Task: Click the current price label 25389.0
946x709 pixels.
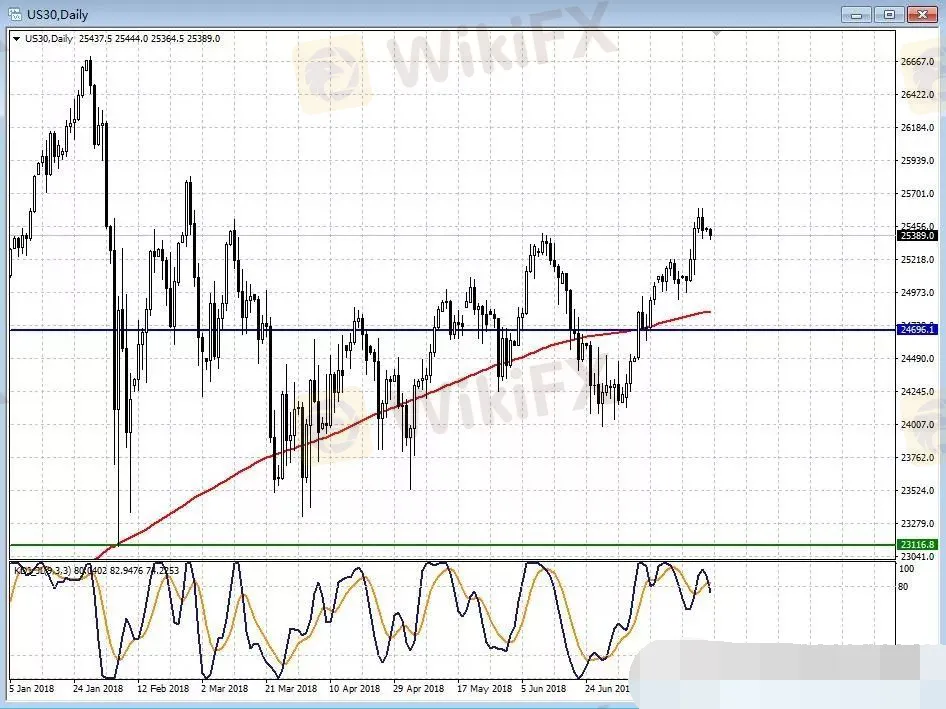Action: (917, 235)
